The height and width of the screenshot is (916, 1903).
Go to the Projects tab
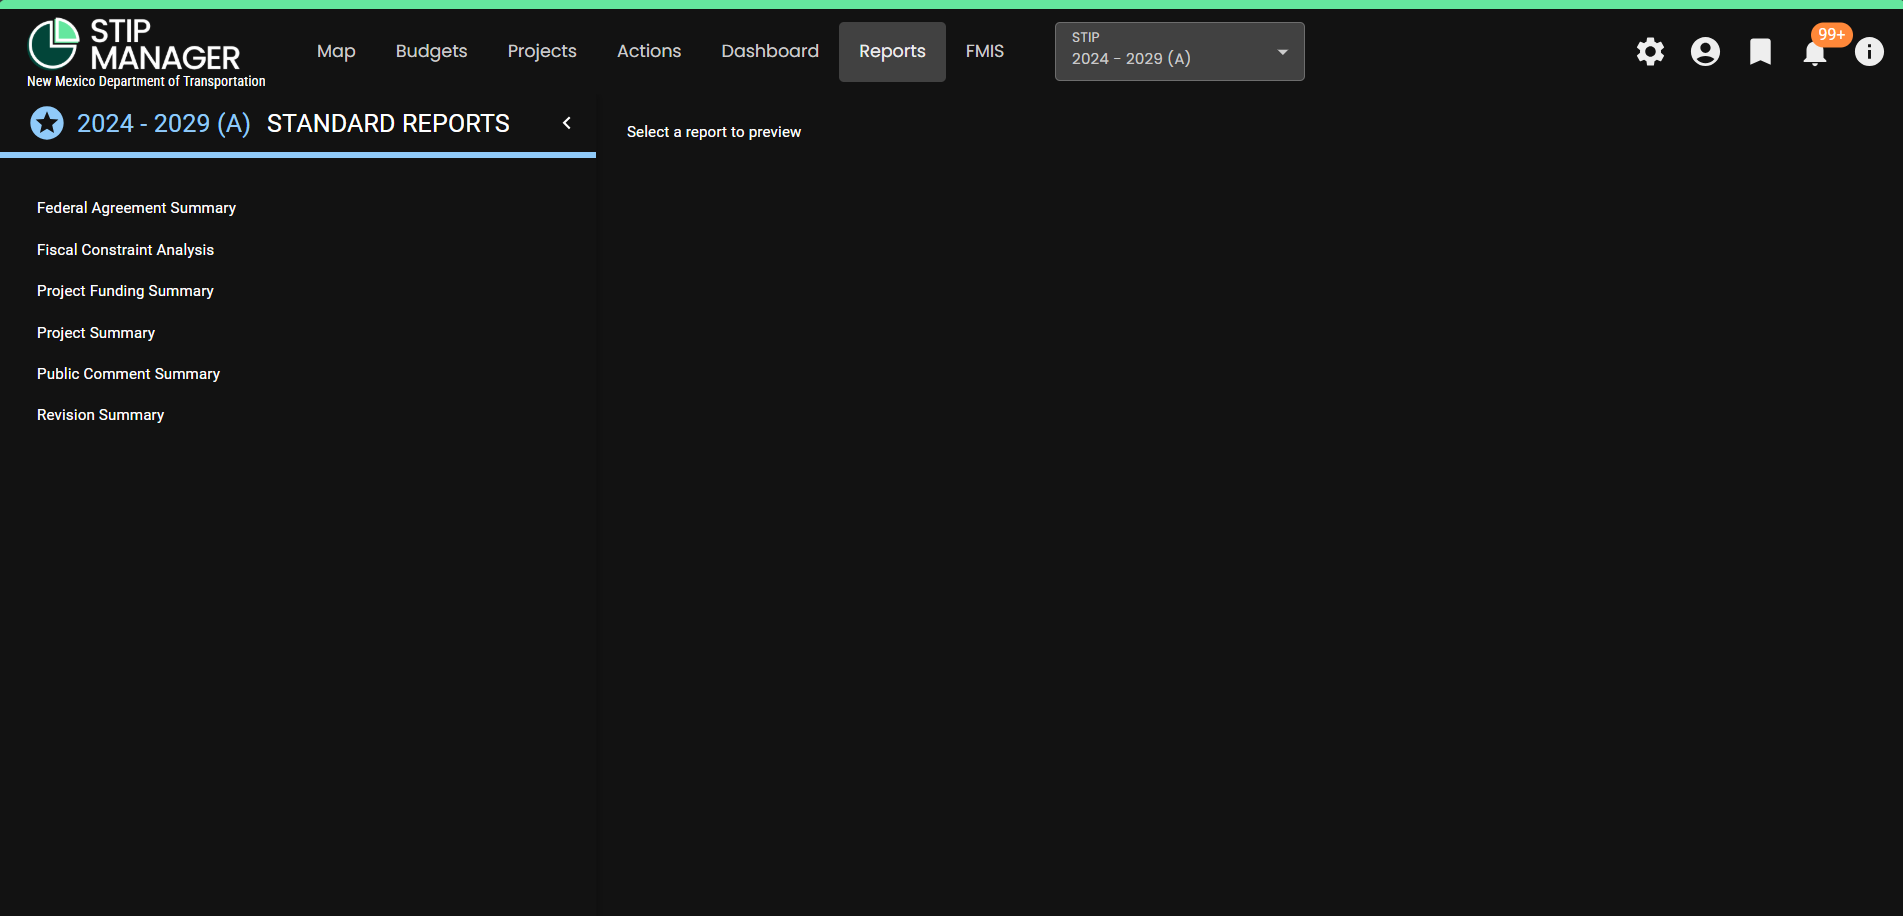coord(542,51)
